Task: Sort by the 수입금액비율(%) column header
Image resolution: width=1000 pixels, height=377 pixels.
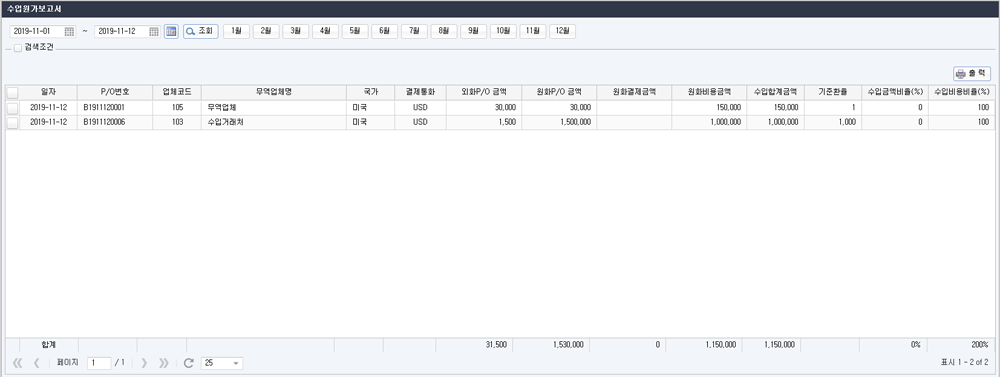Action: (x=894, y=92)
